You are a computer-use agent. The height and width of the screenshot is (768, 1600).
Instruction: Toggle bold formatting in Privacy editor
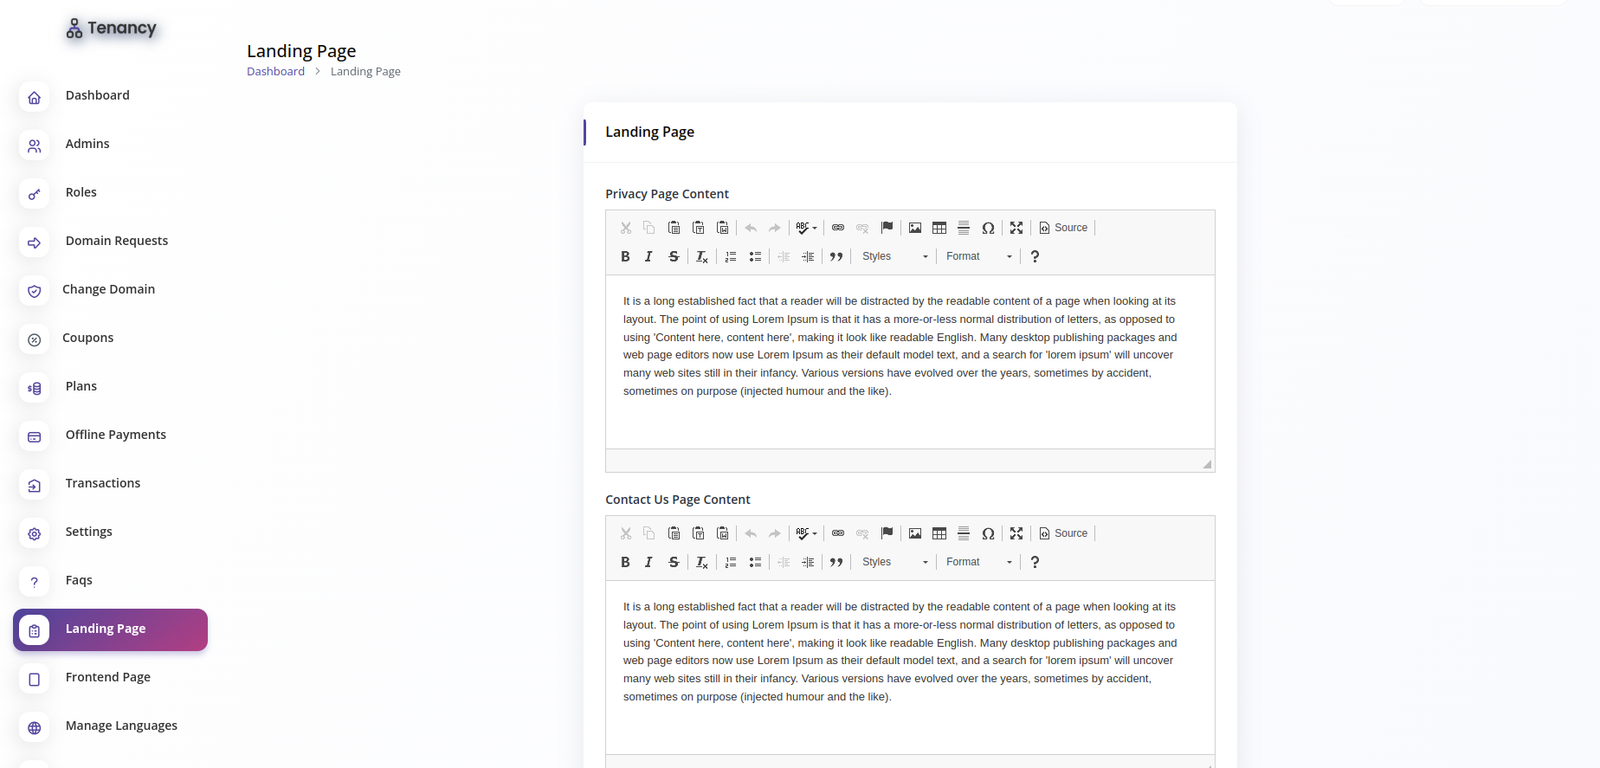coord(625,256)
